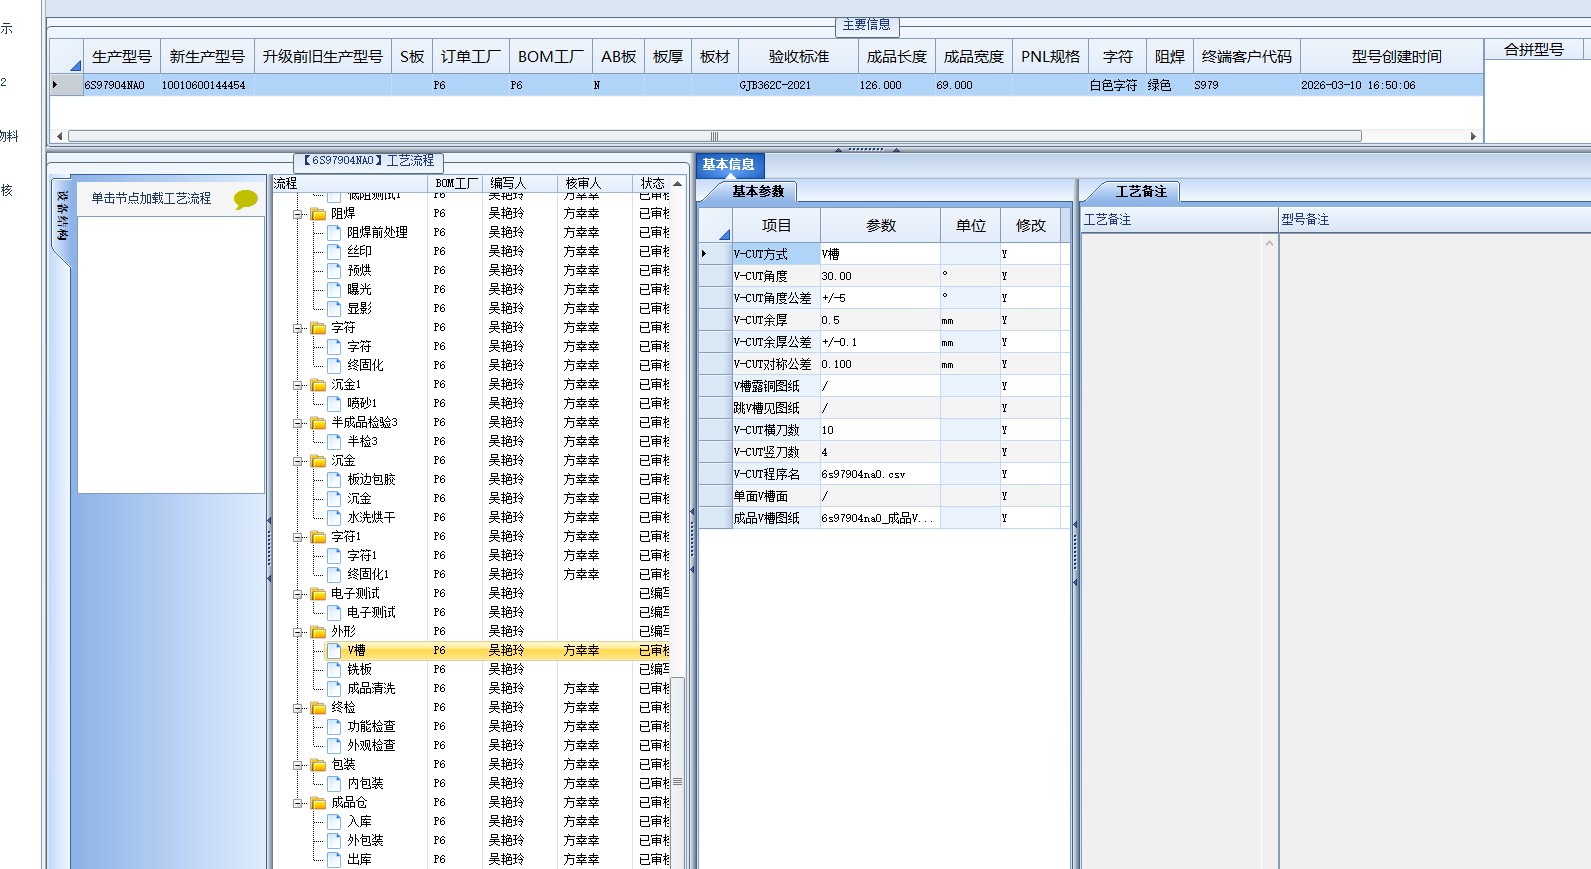This screenshot has height=869, width=1591.
Task: Click the 水洗烘干 document icon
Action: tap(335, 518)
